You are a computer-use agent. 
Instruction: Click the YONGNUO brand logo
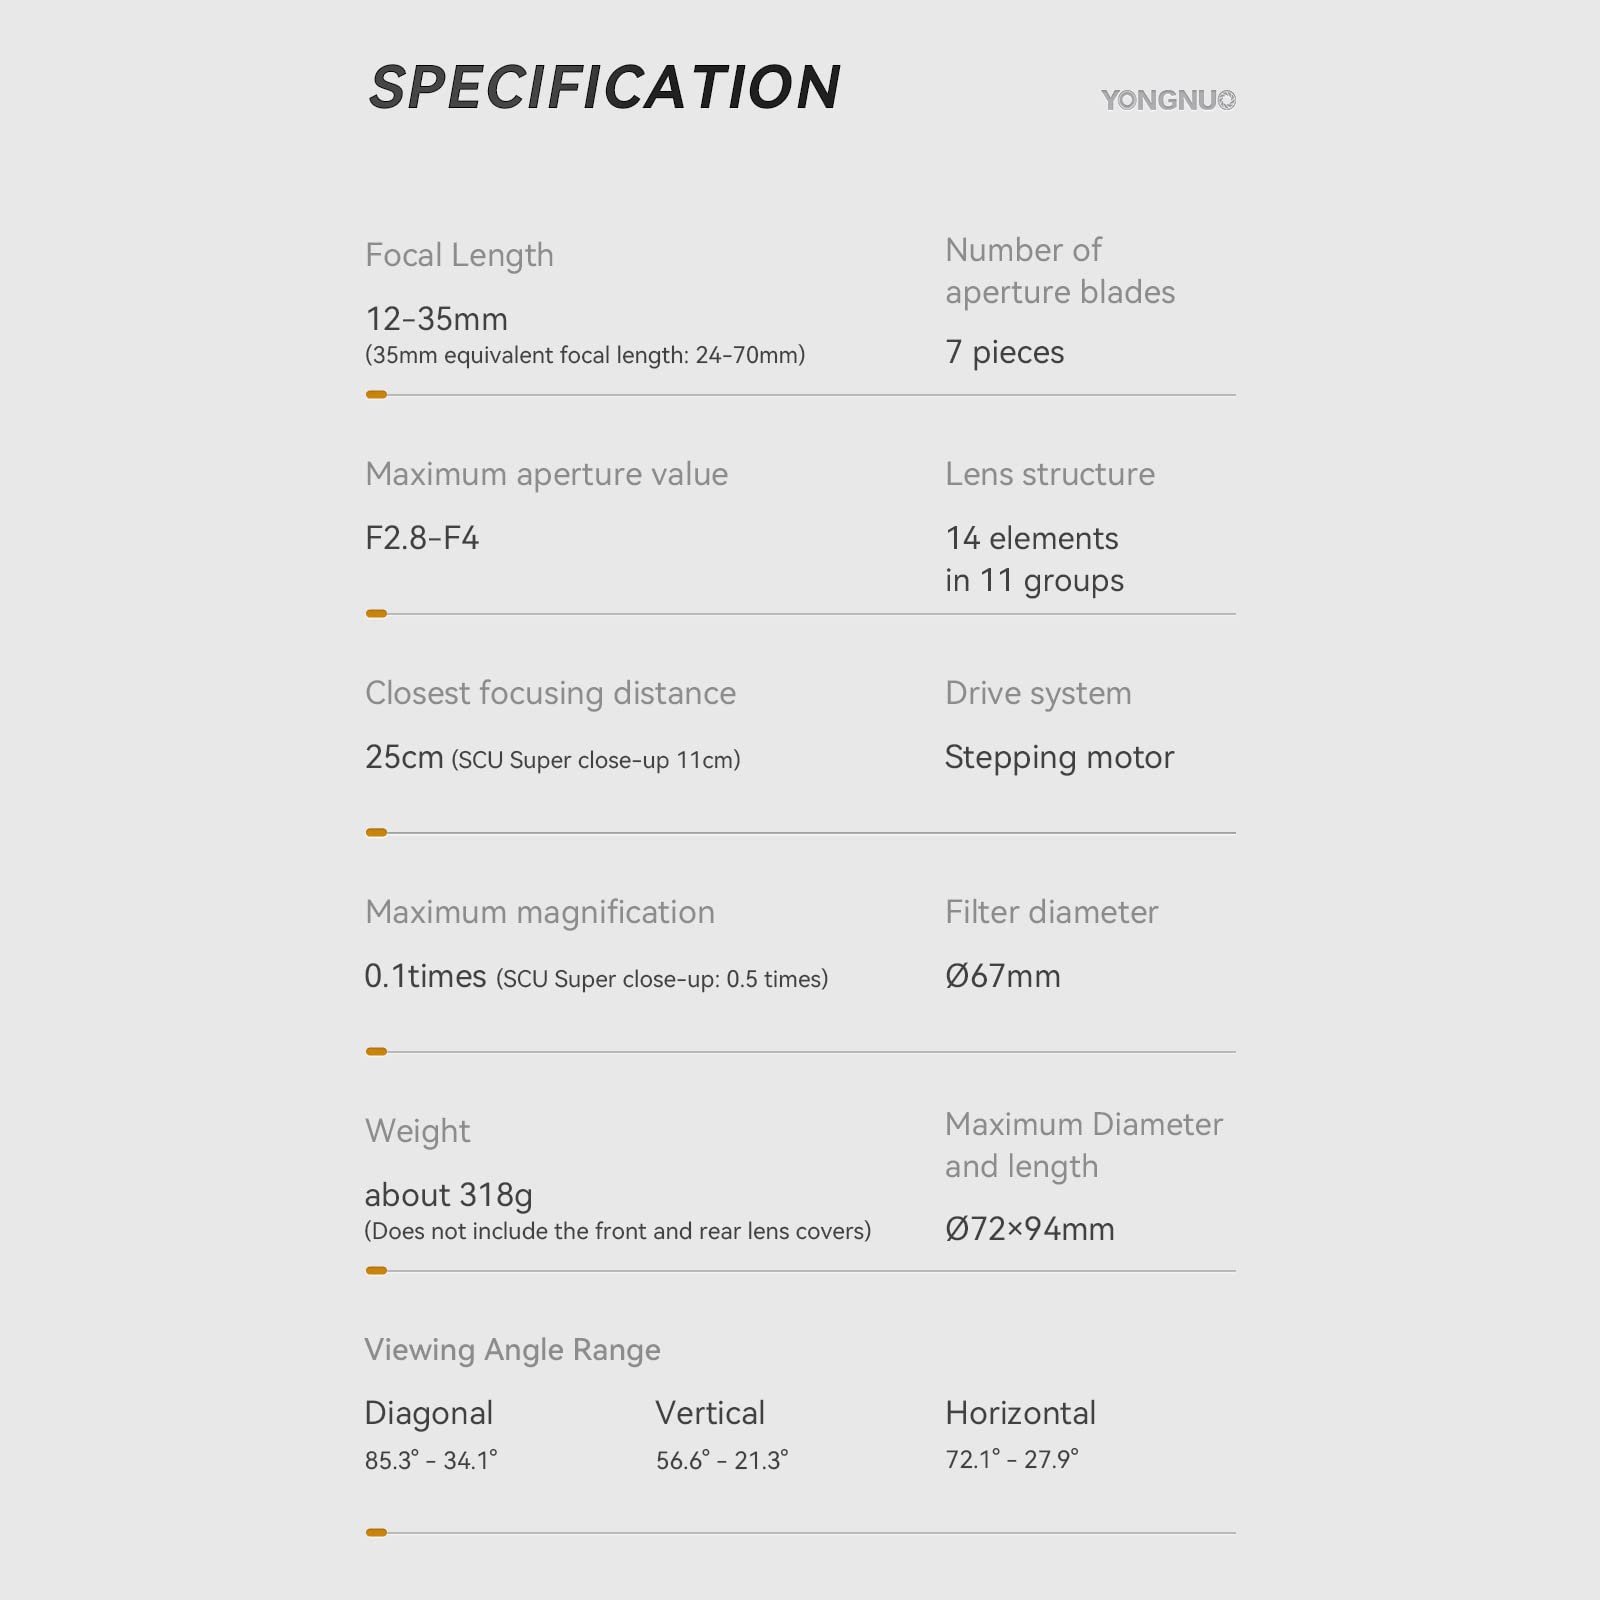click(x=1167, y=100)
